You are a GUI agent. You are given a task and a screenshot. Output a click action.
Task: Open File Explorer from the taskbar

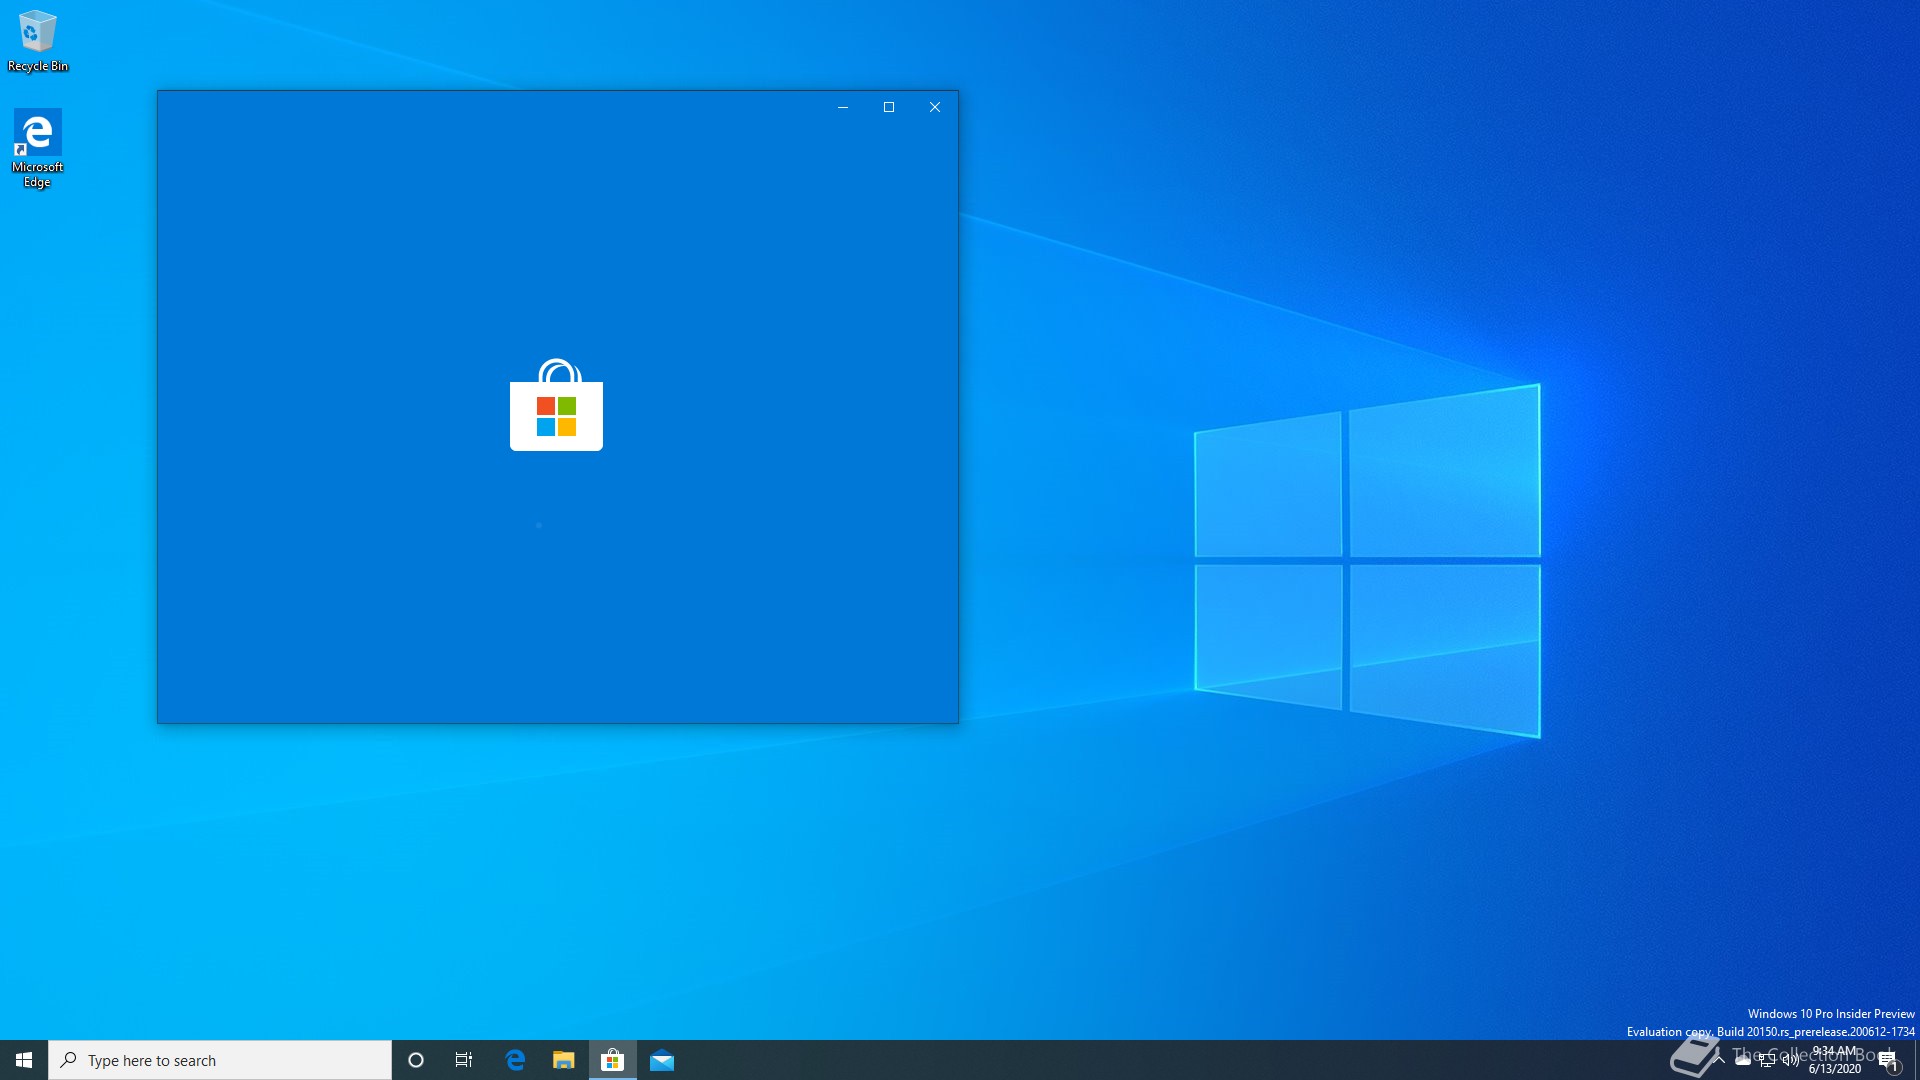tap(564, 1060)
